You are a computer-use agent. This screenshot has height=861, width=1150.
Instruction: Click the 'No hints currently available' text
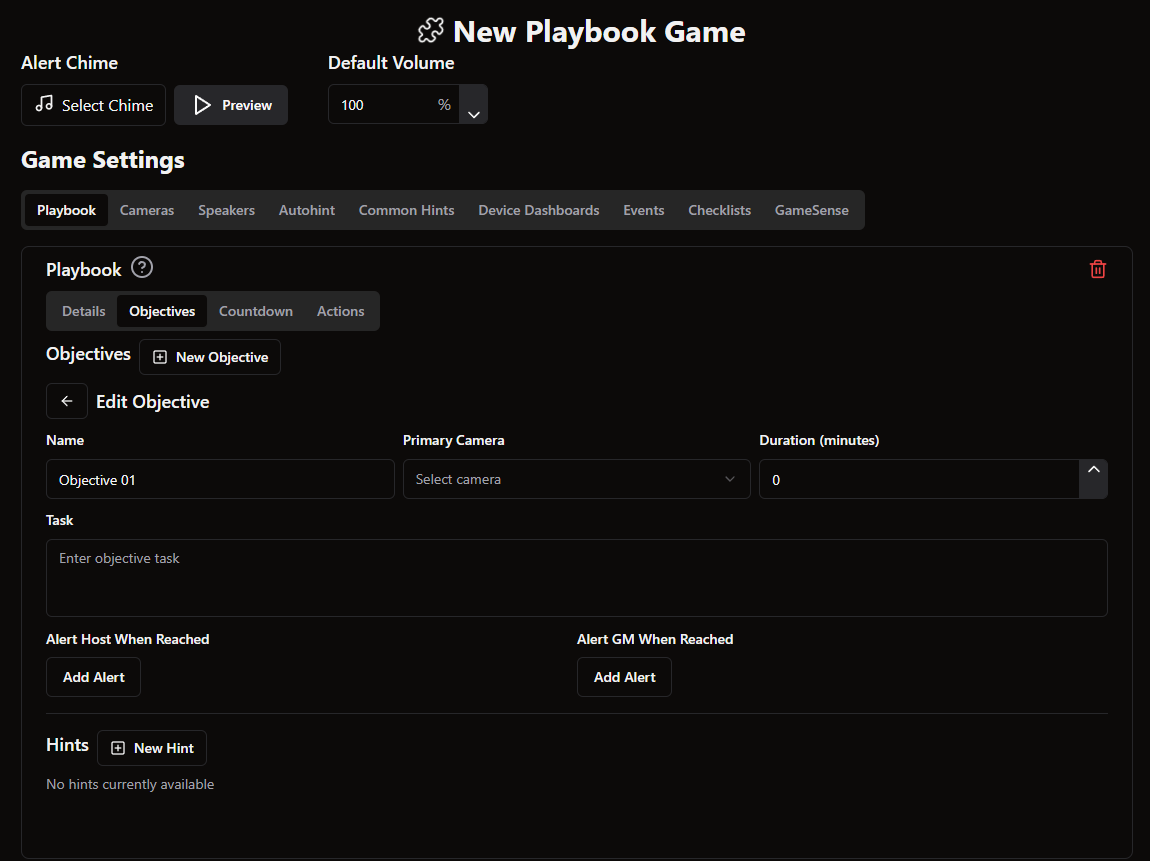(130, 784)
